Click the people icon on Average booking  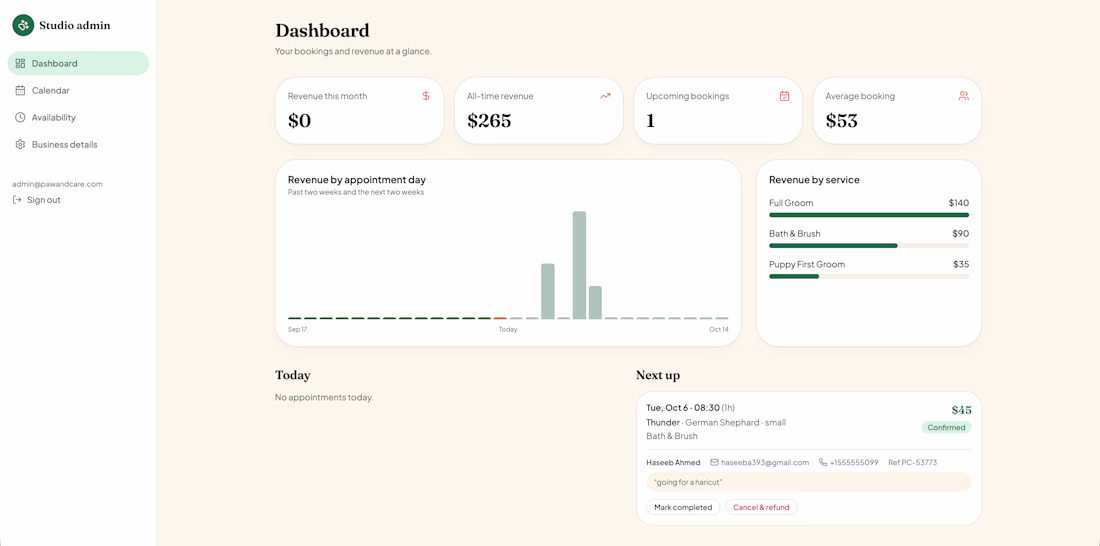[x=963, y=96]
